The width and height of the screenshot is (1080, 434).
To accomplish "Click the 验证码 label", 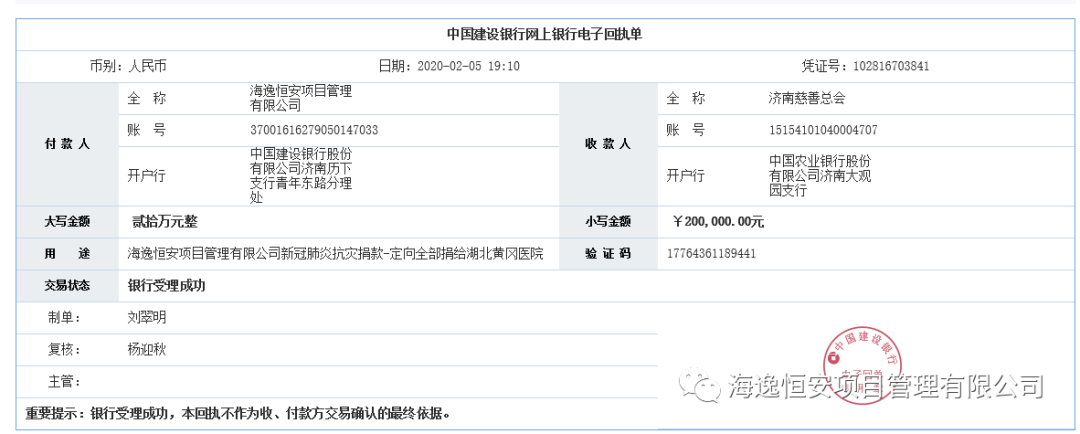I will (x=608, y=254).
